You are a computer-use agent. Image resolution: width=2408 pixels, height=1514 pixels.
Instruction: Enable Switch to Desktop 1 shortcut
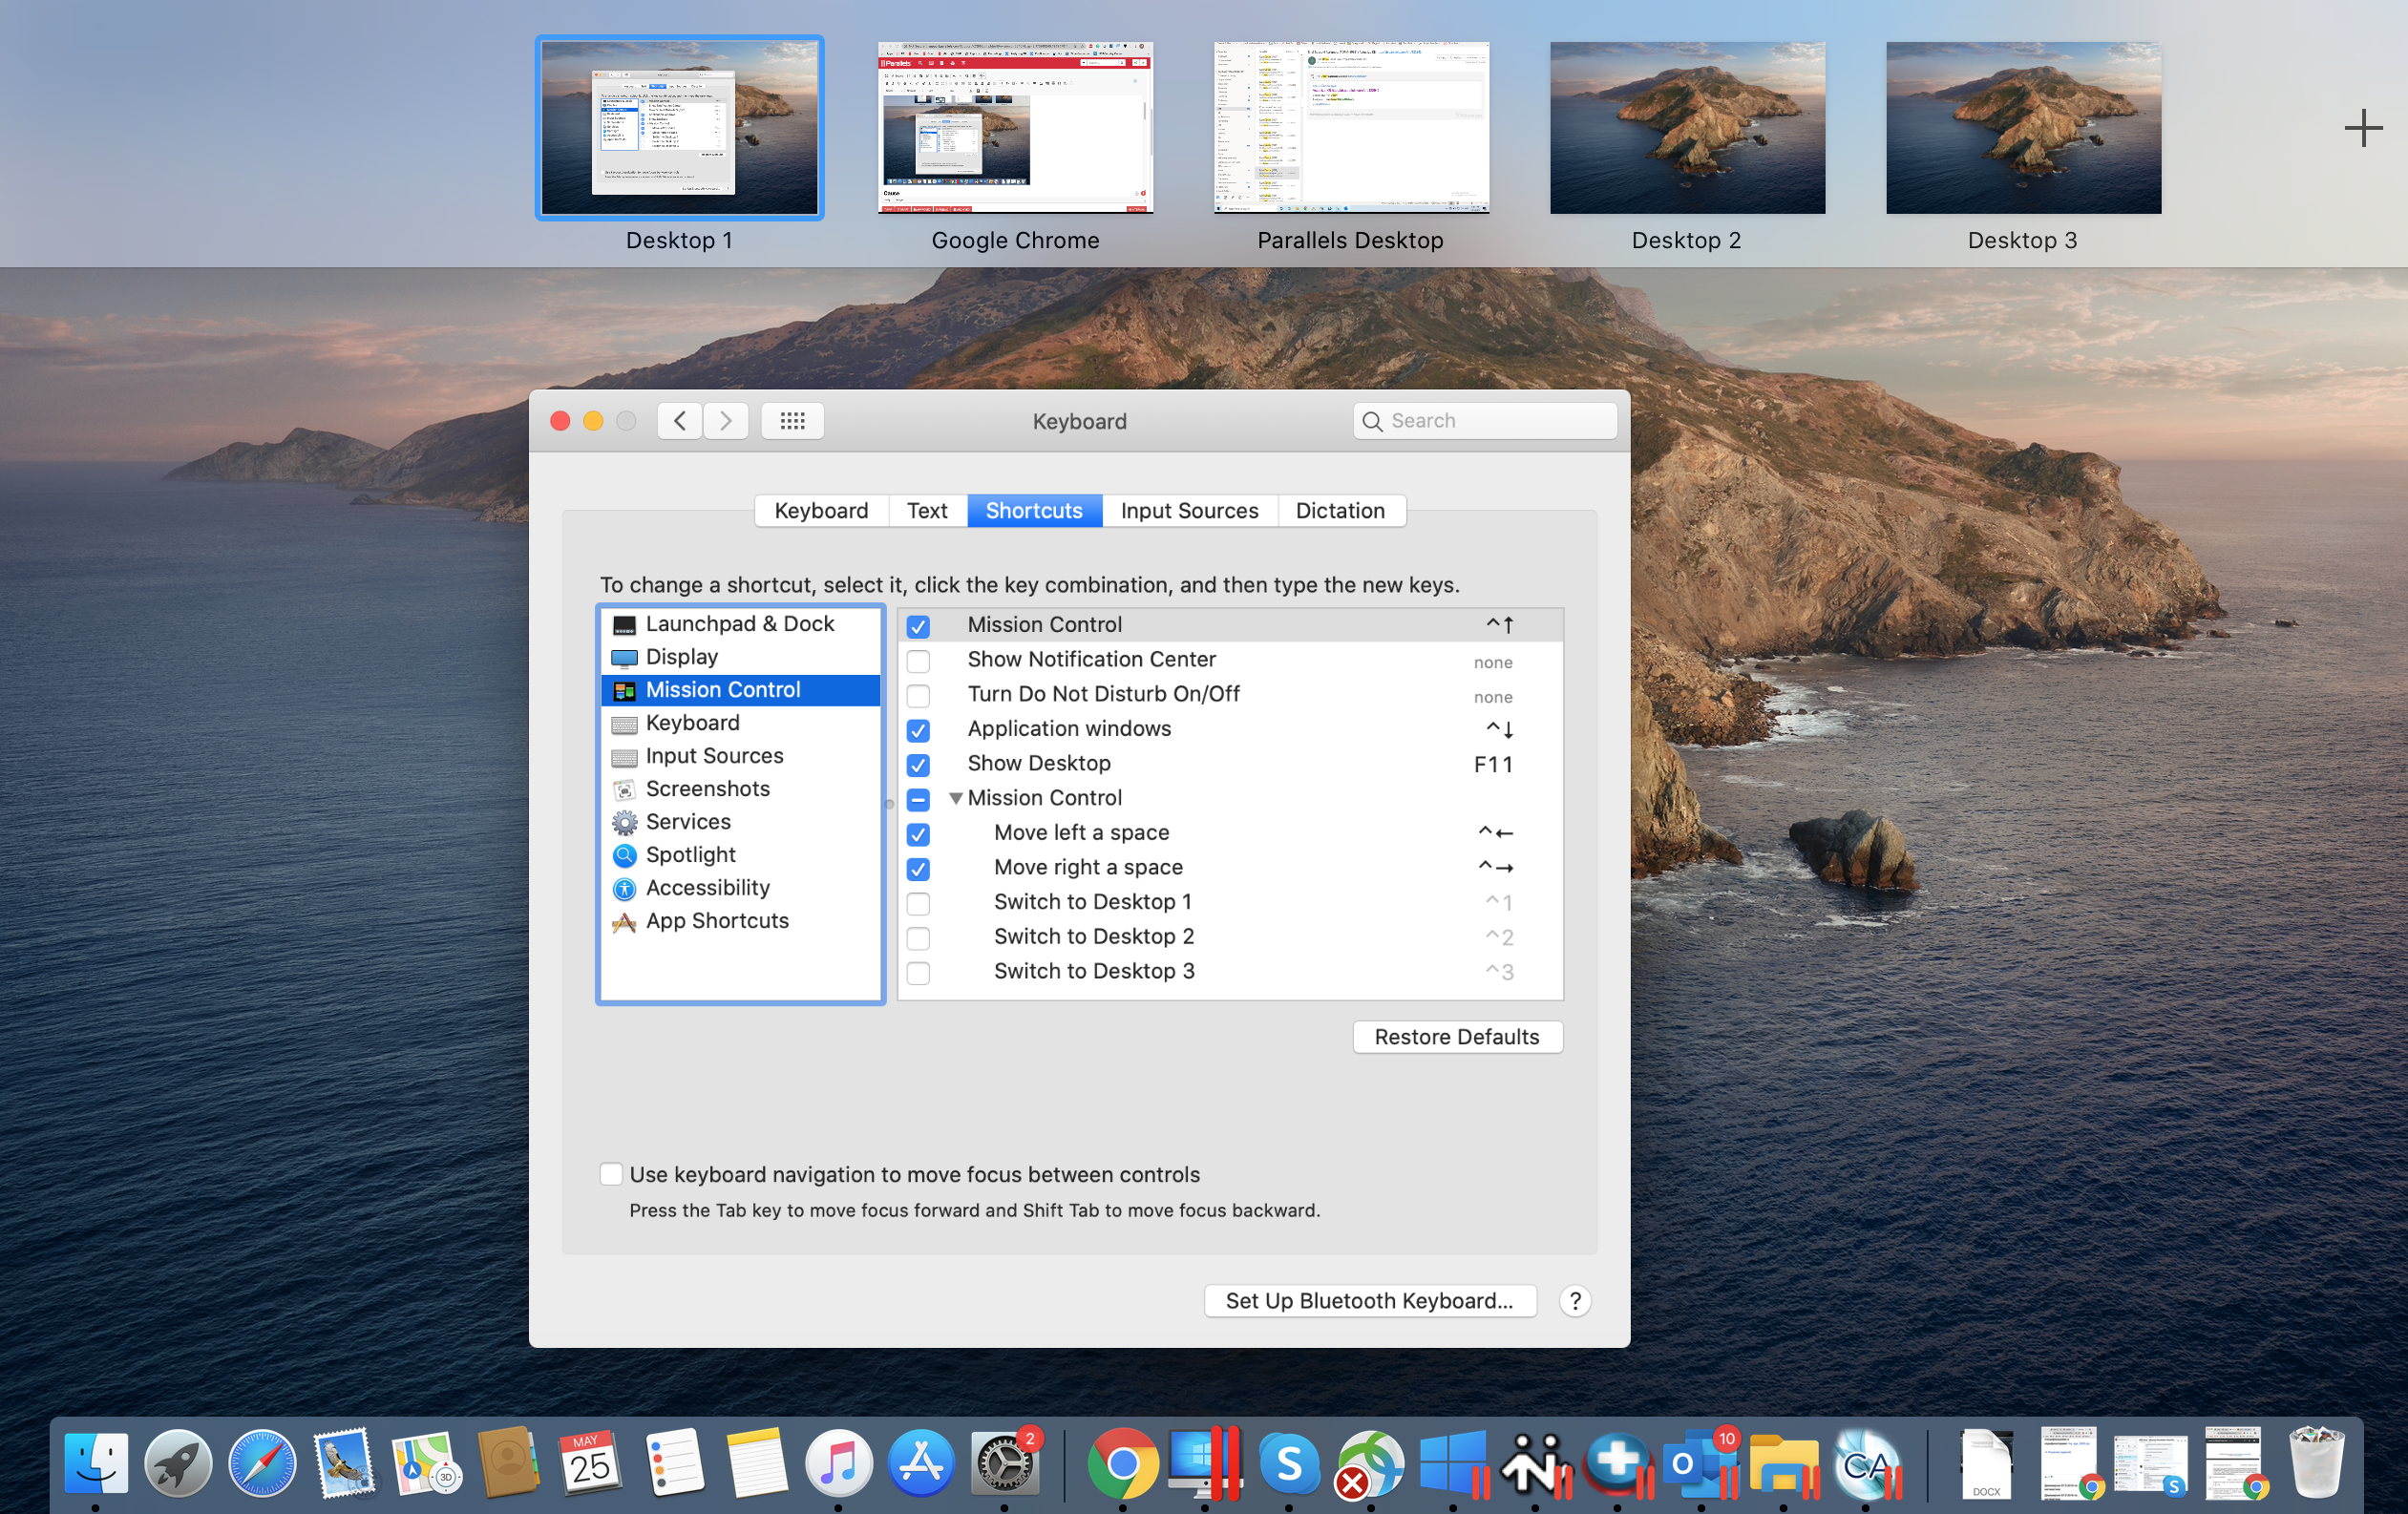(919, 902)
